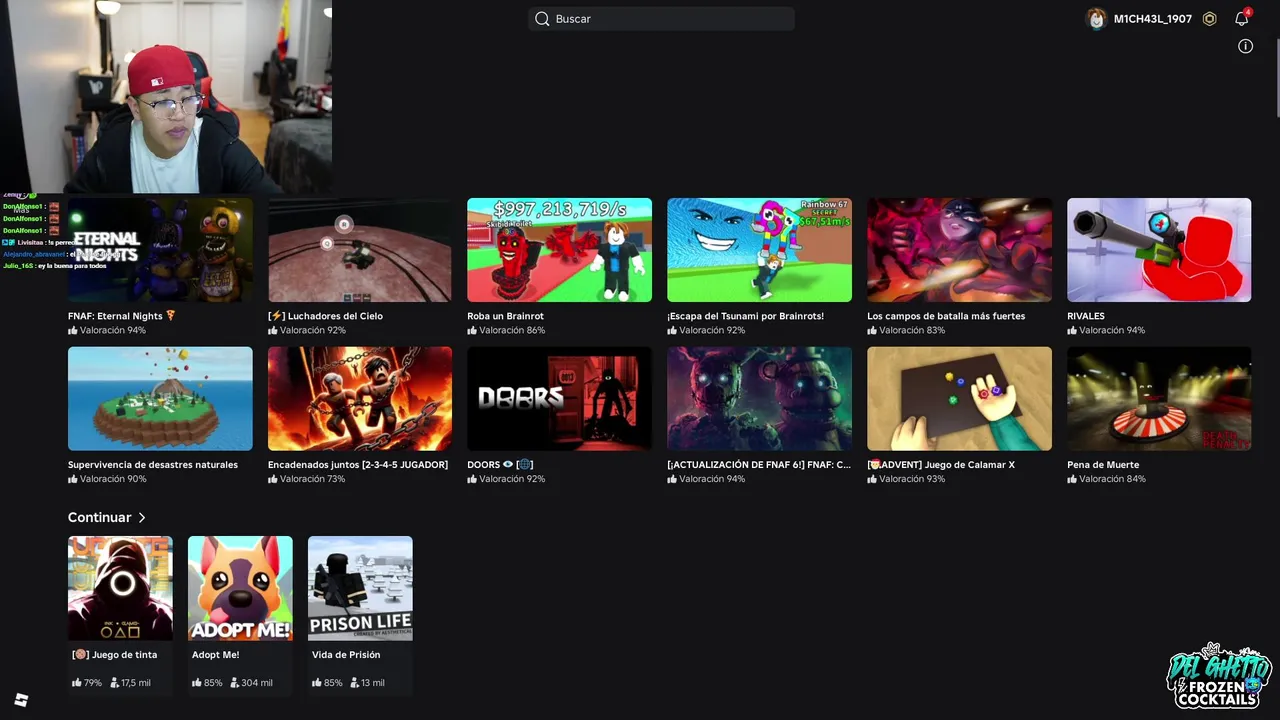Open the M1CH43L_1907 profile avatar
This screenshot has width=1280, height=720.
(x=1097, y=19)
